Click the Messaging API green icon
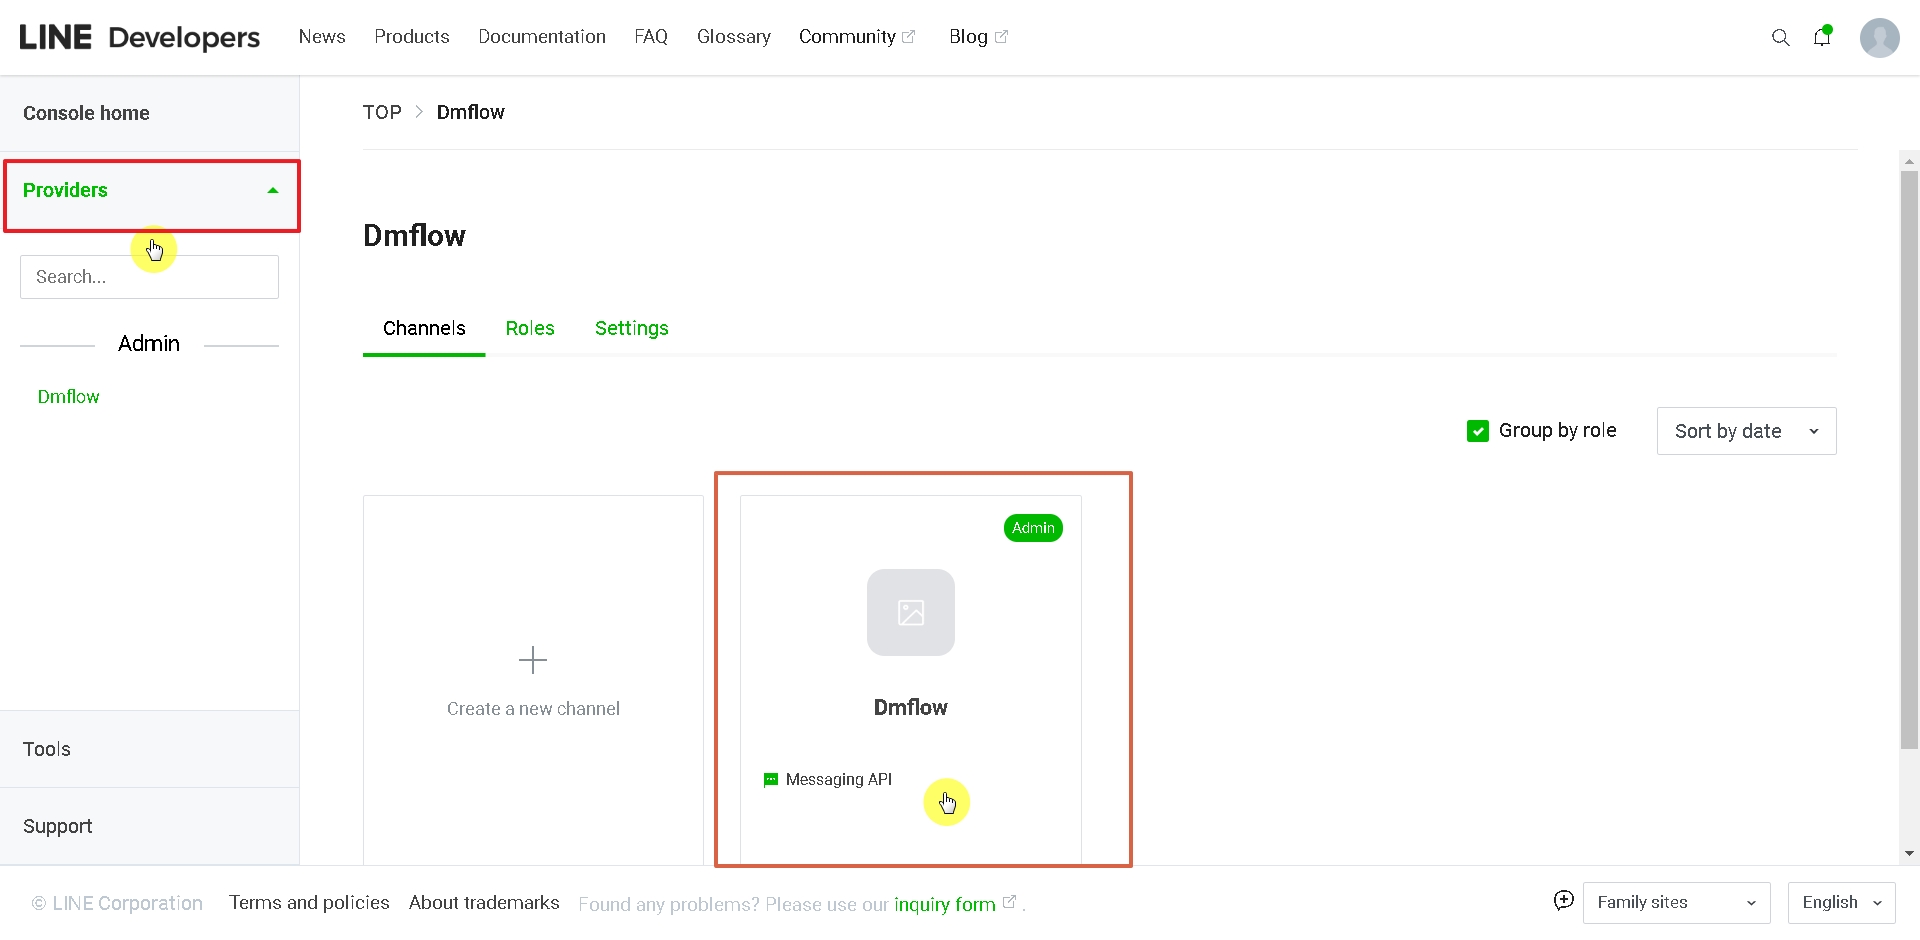The image size is (1920, 940). coord(770,780)
